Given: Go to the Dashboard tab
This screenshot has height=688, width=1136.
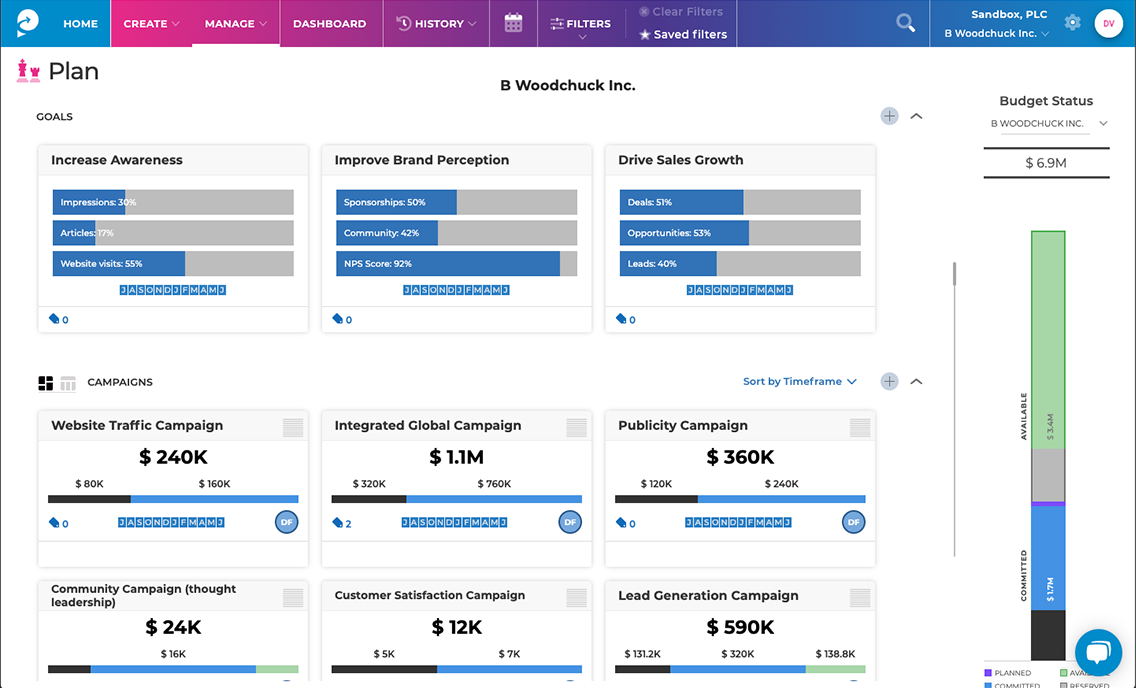Looking at the screenshot, I should (x=329, y=23).
